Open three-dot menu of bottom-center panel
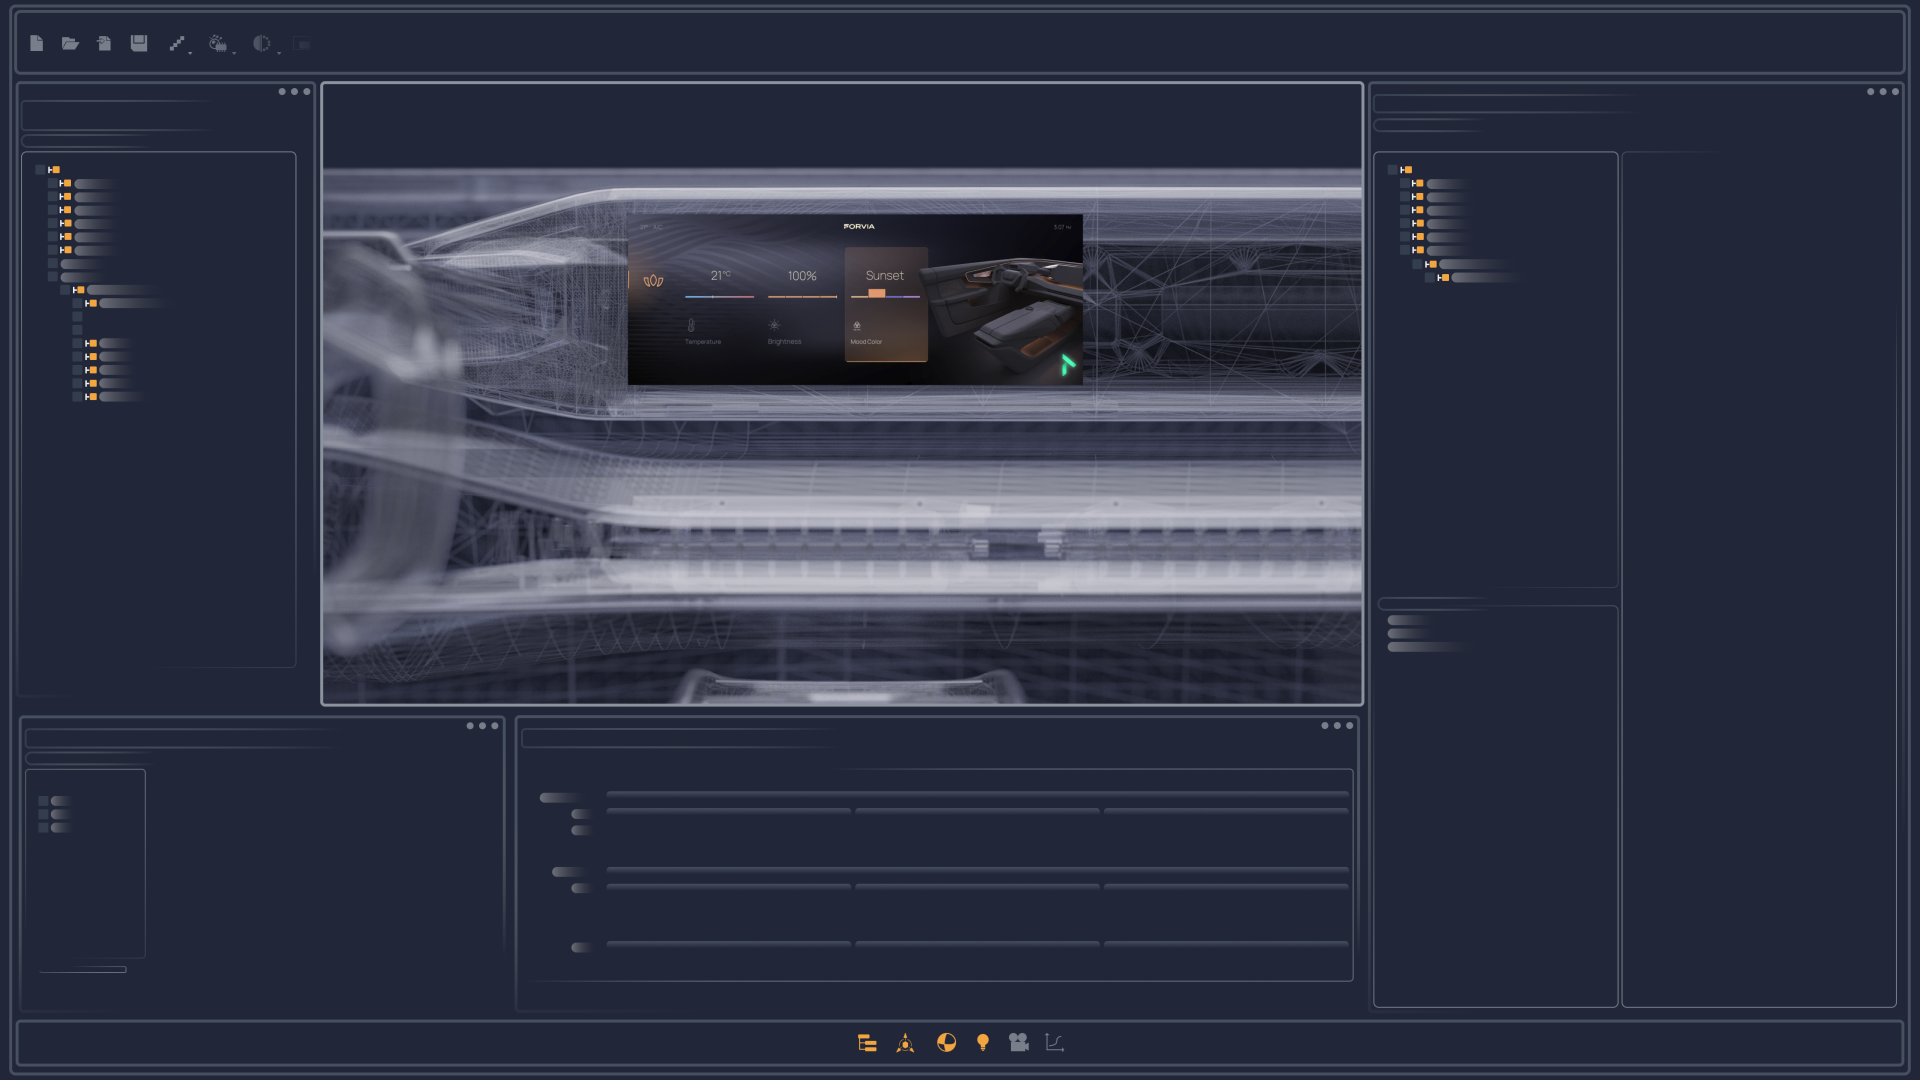Screen dimensions: 1920x1080 [1337, 726]
